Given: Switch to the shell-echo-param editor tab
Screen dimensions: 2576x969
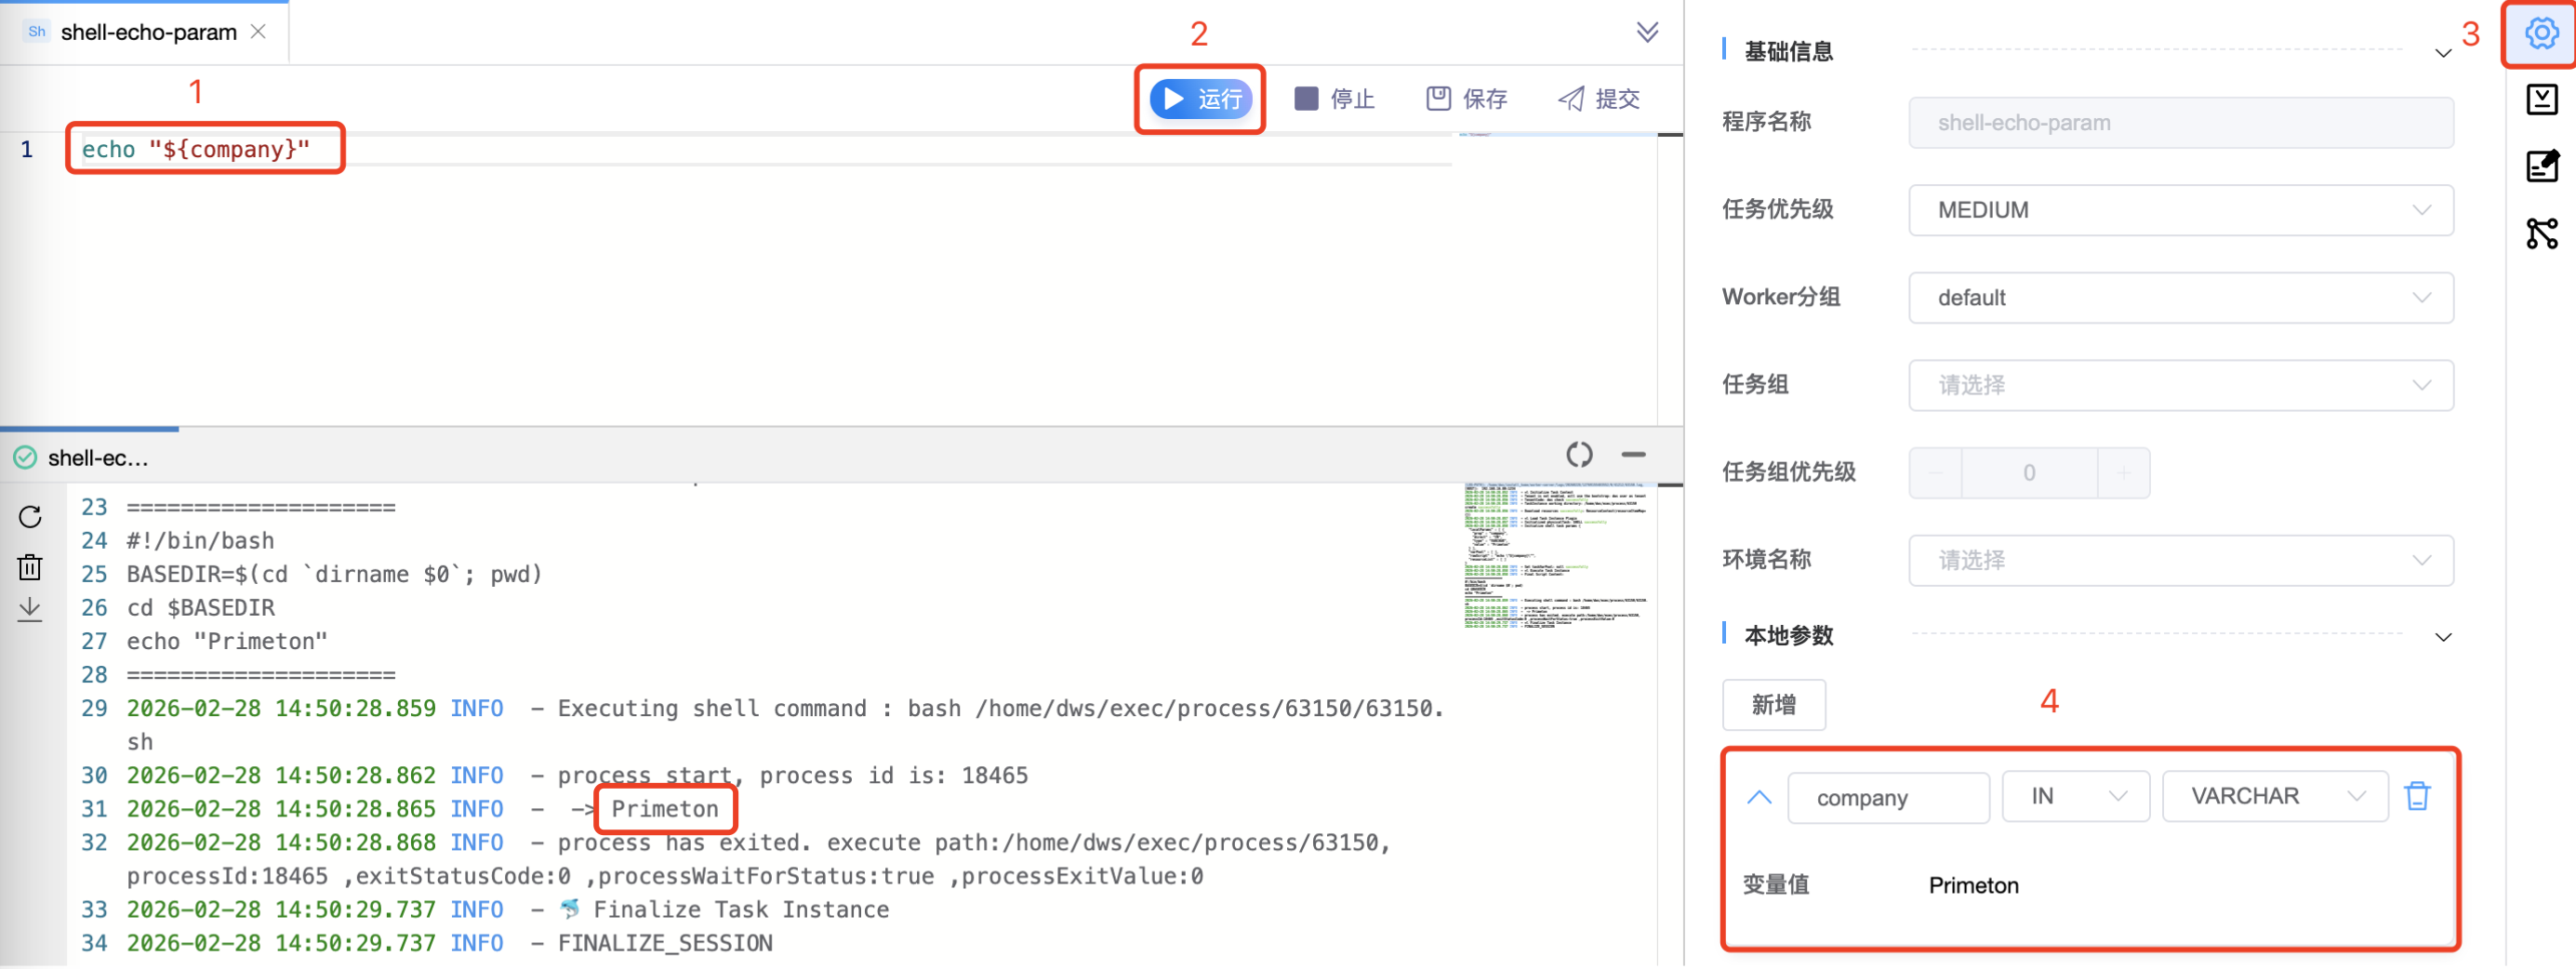Looking at the screenshot, I should tap(148, 32).
